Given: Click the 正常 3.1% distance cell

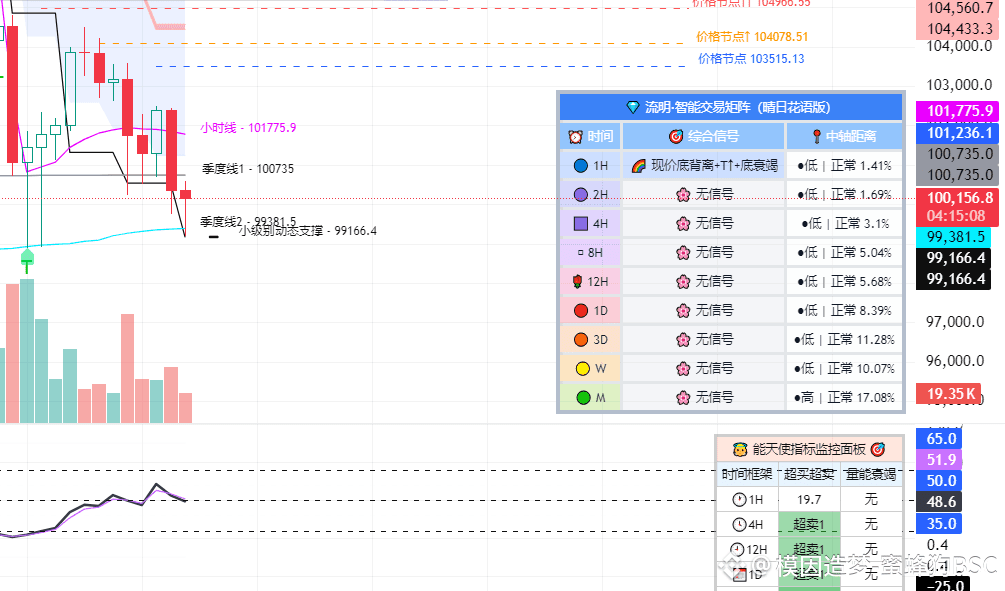Looking at the screenshot, I should (x=845, y=224).
